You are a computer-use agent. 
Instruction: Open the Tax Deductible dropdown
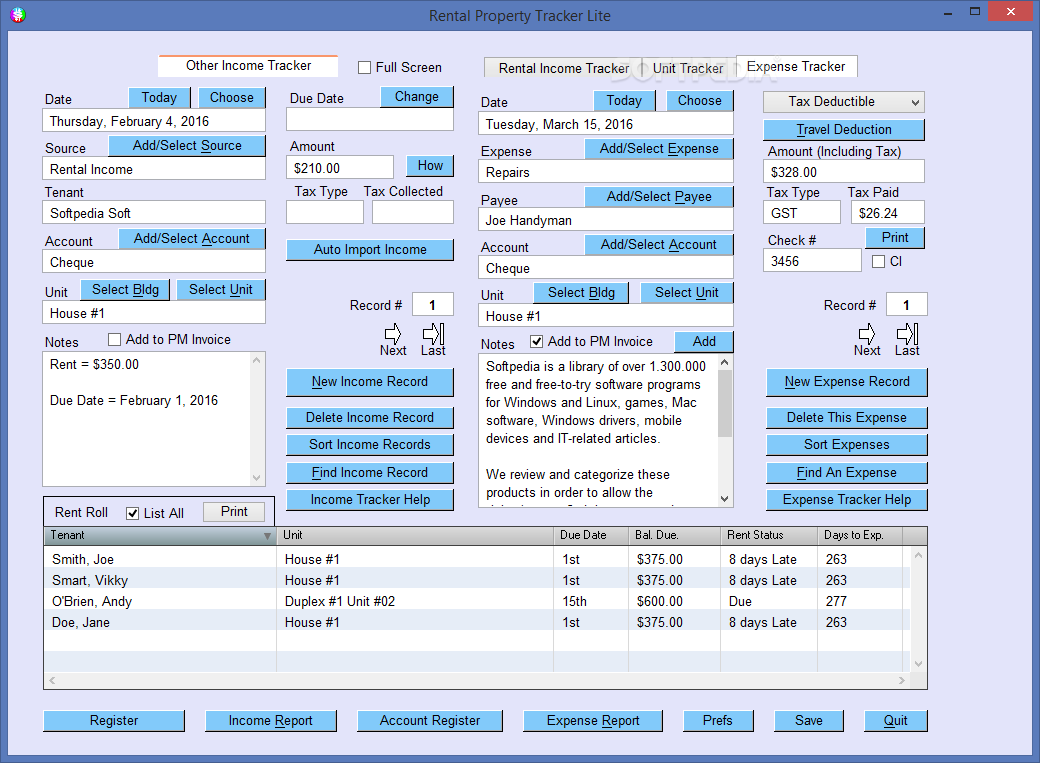(844, 102)
